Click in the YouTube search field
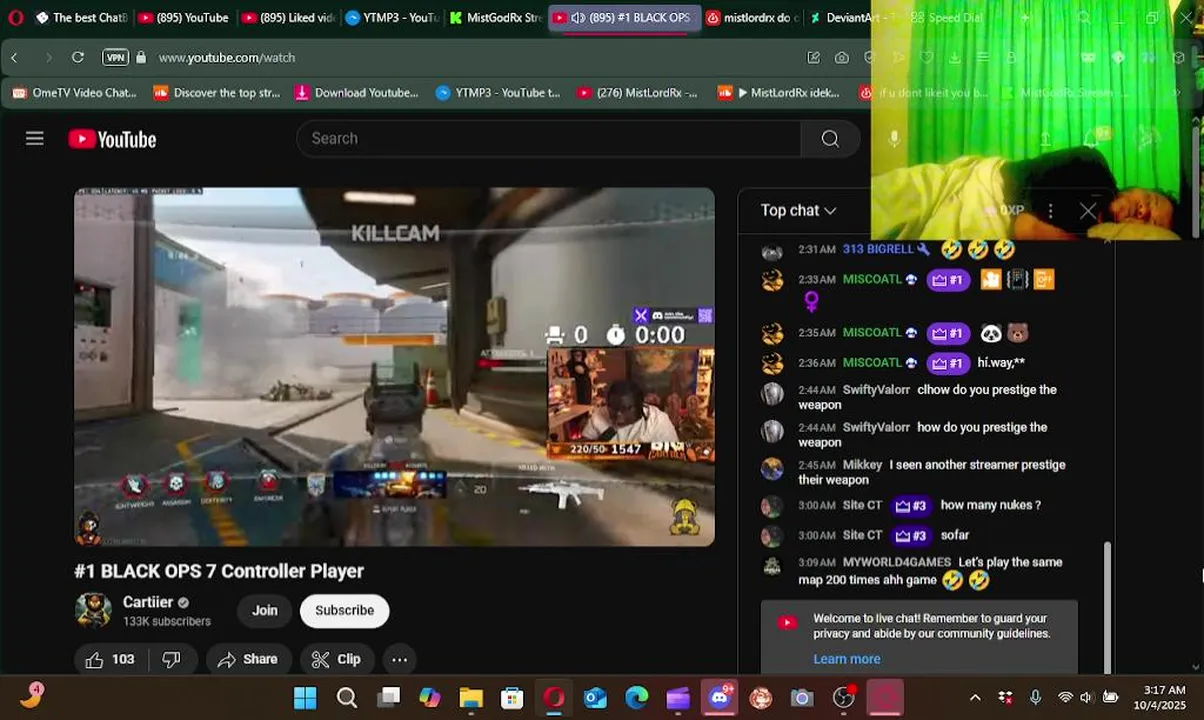This screenshot has width=1204, height=720. coord(548,138)
